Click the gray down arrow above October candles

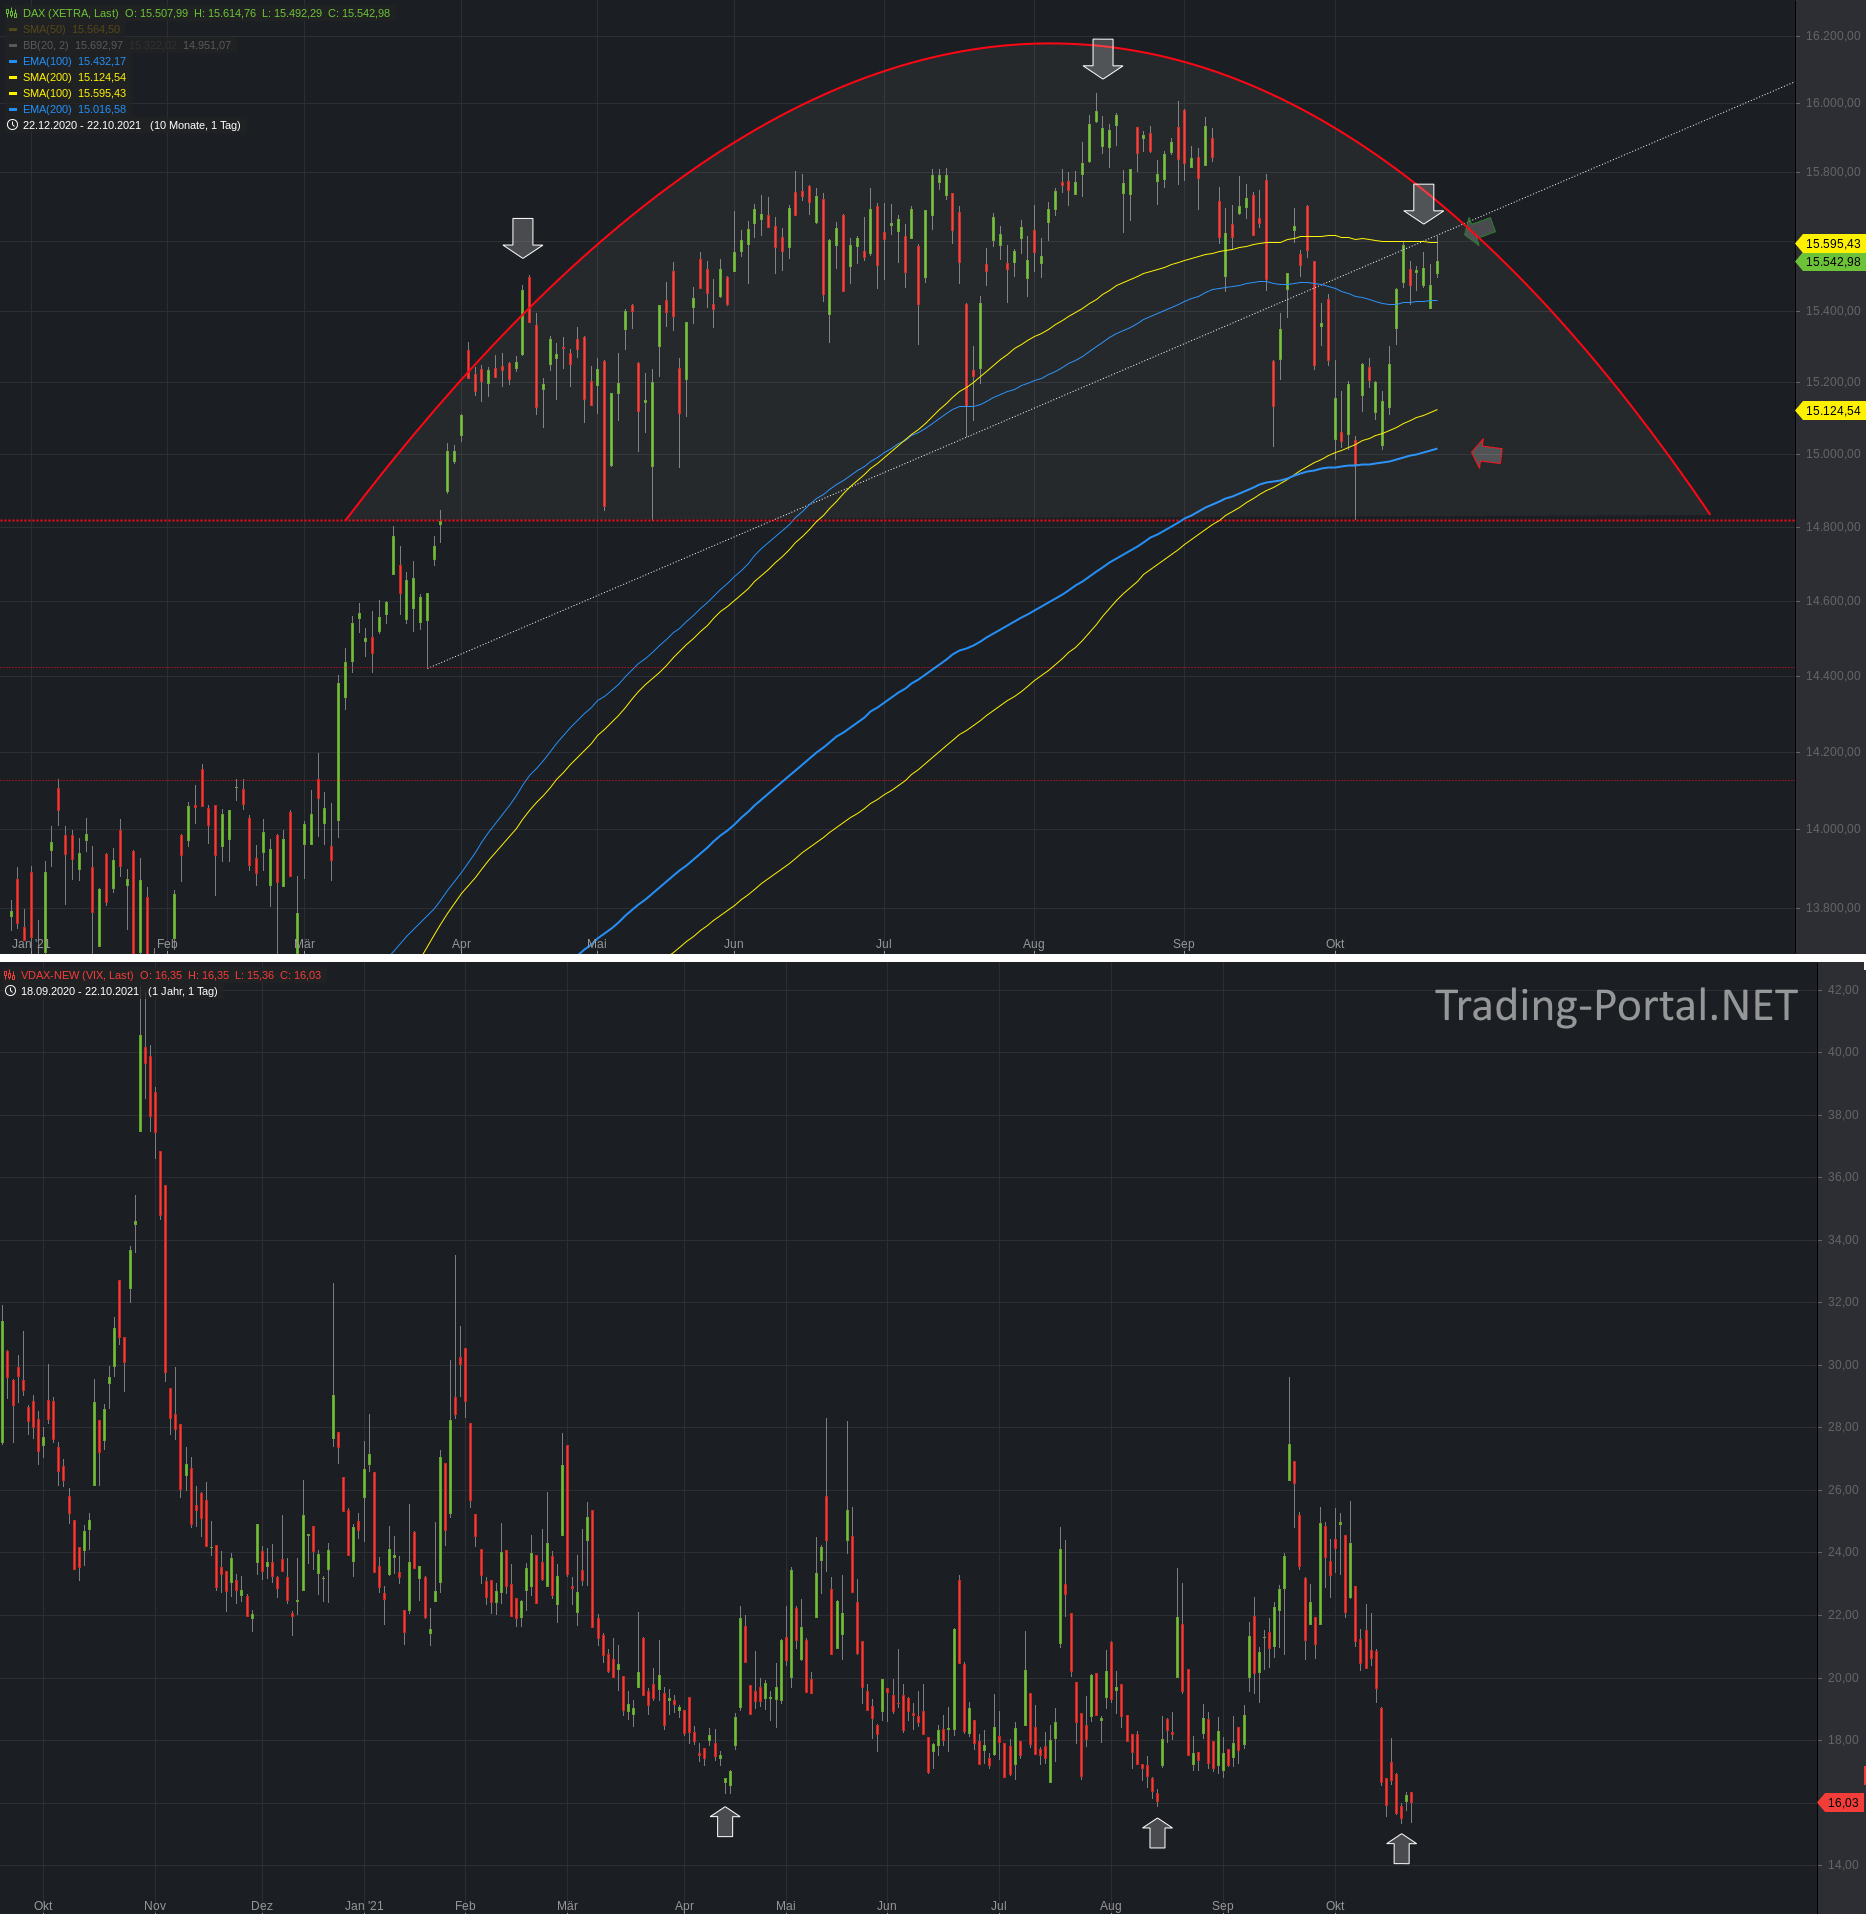click(x=1423, y=204)
